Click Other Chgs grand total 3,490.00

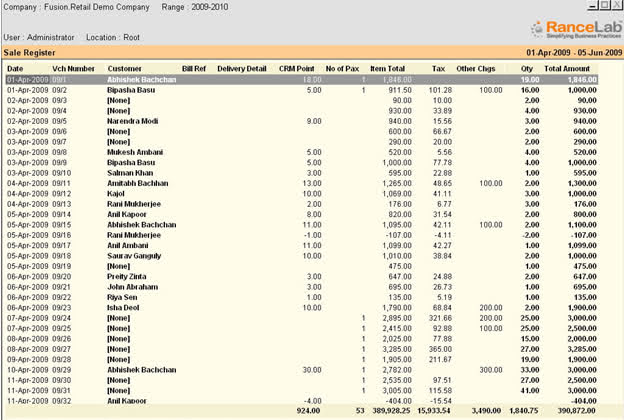click(x=486, y=410)
